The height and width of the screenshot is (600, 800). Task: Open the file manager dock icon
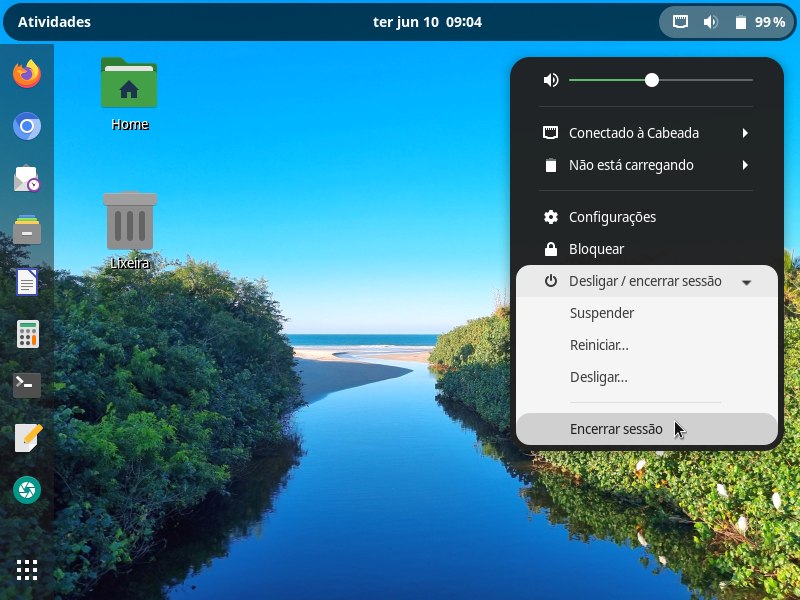pyautogui.click(x=27, y=230)
